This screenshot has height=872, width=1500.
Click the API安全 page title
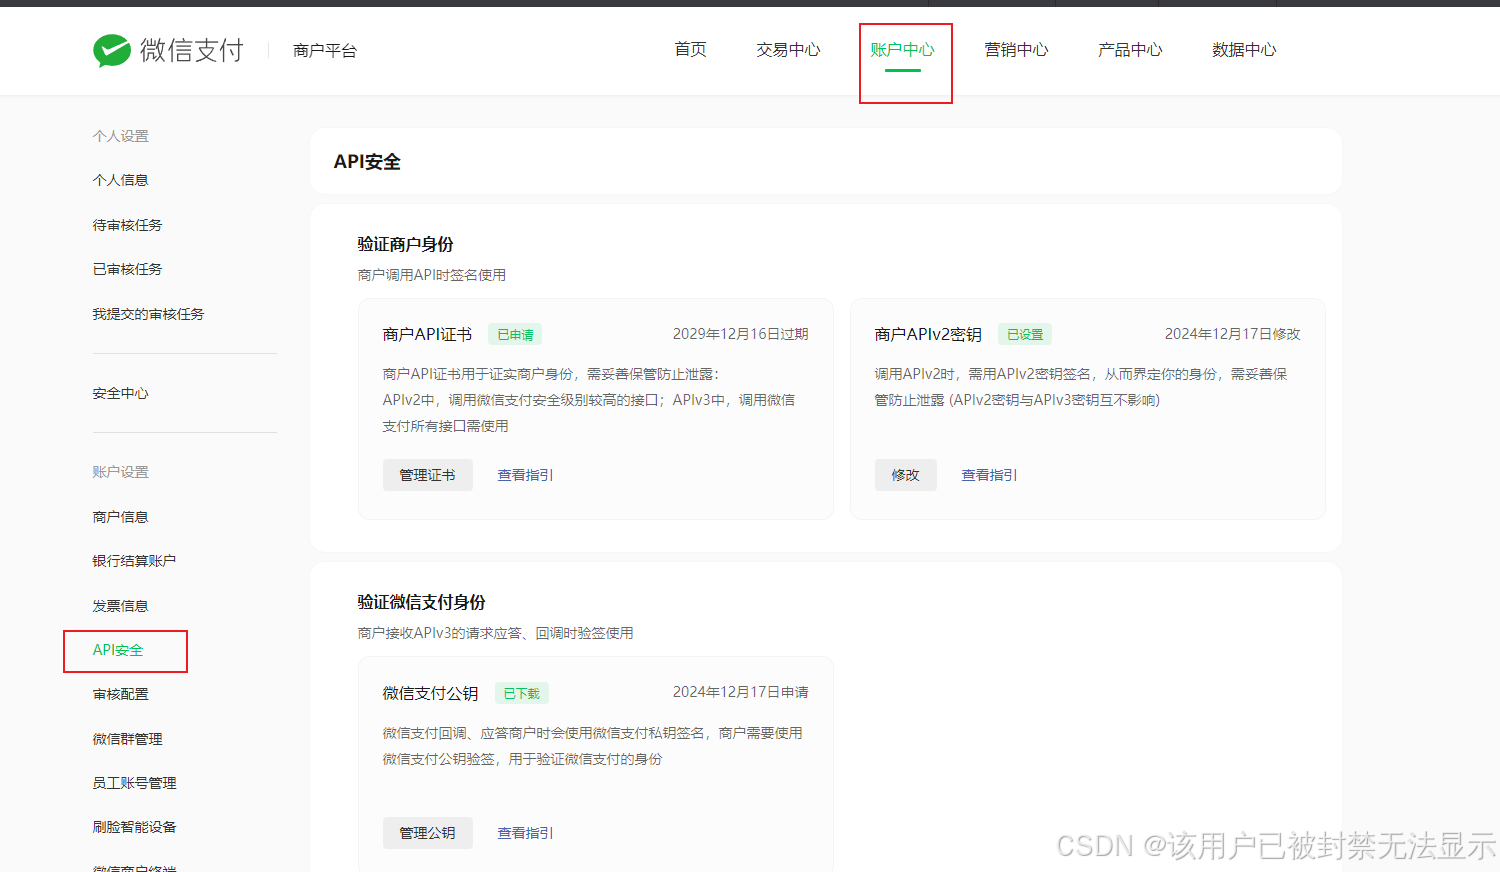[x=367, y=162]
